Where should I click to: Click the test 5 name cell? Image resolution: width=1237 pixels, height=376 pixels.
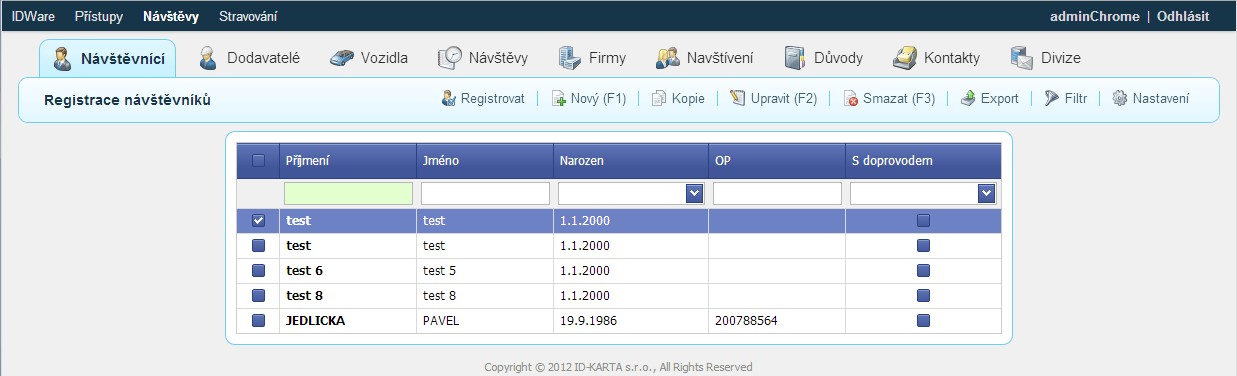pos(485,270)
